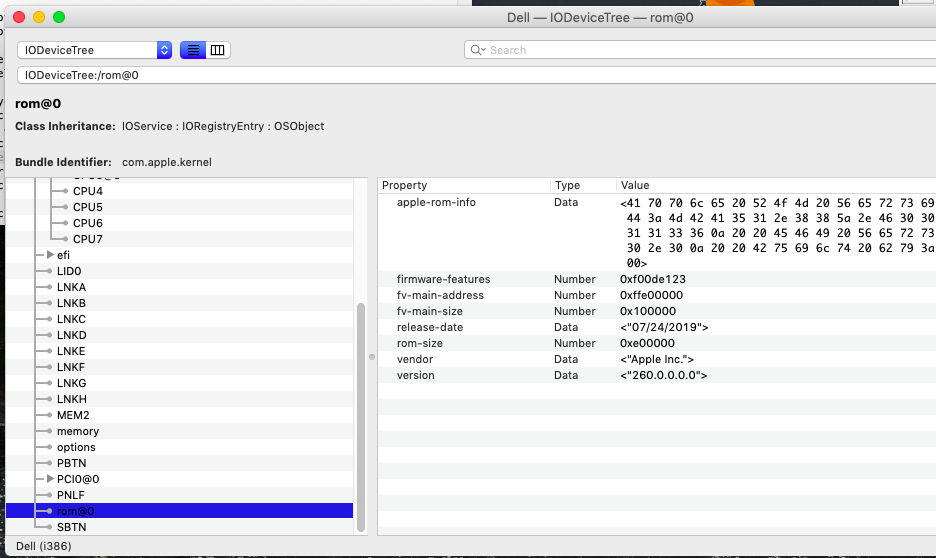The height and width of the screenshot is (558, 936).
Task: Click the red close window button
Action: [x=19, y=17]
